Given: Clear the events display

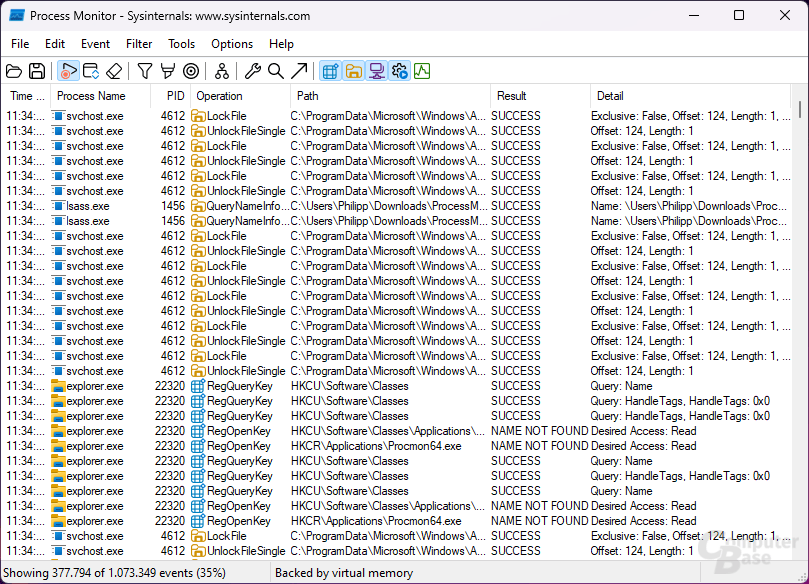Looking at the screenshot, I should tap(112, 71).
